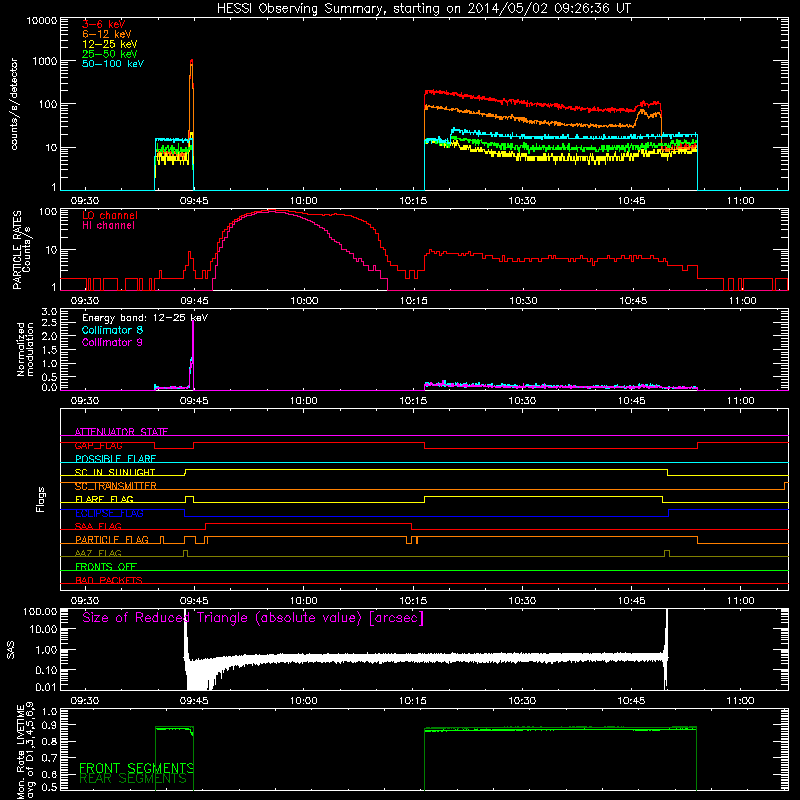Screen dimensions: 800x800
Task: Click the GAP_FLAG label
Action: tap(98, 446)
